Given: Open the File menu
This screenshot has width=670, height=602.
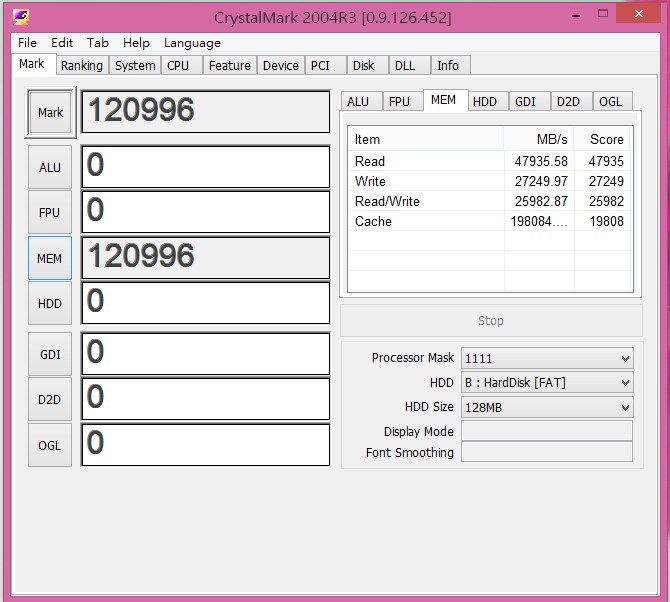Looking at the screenshot, I should [x=27, y=43].
